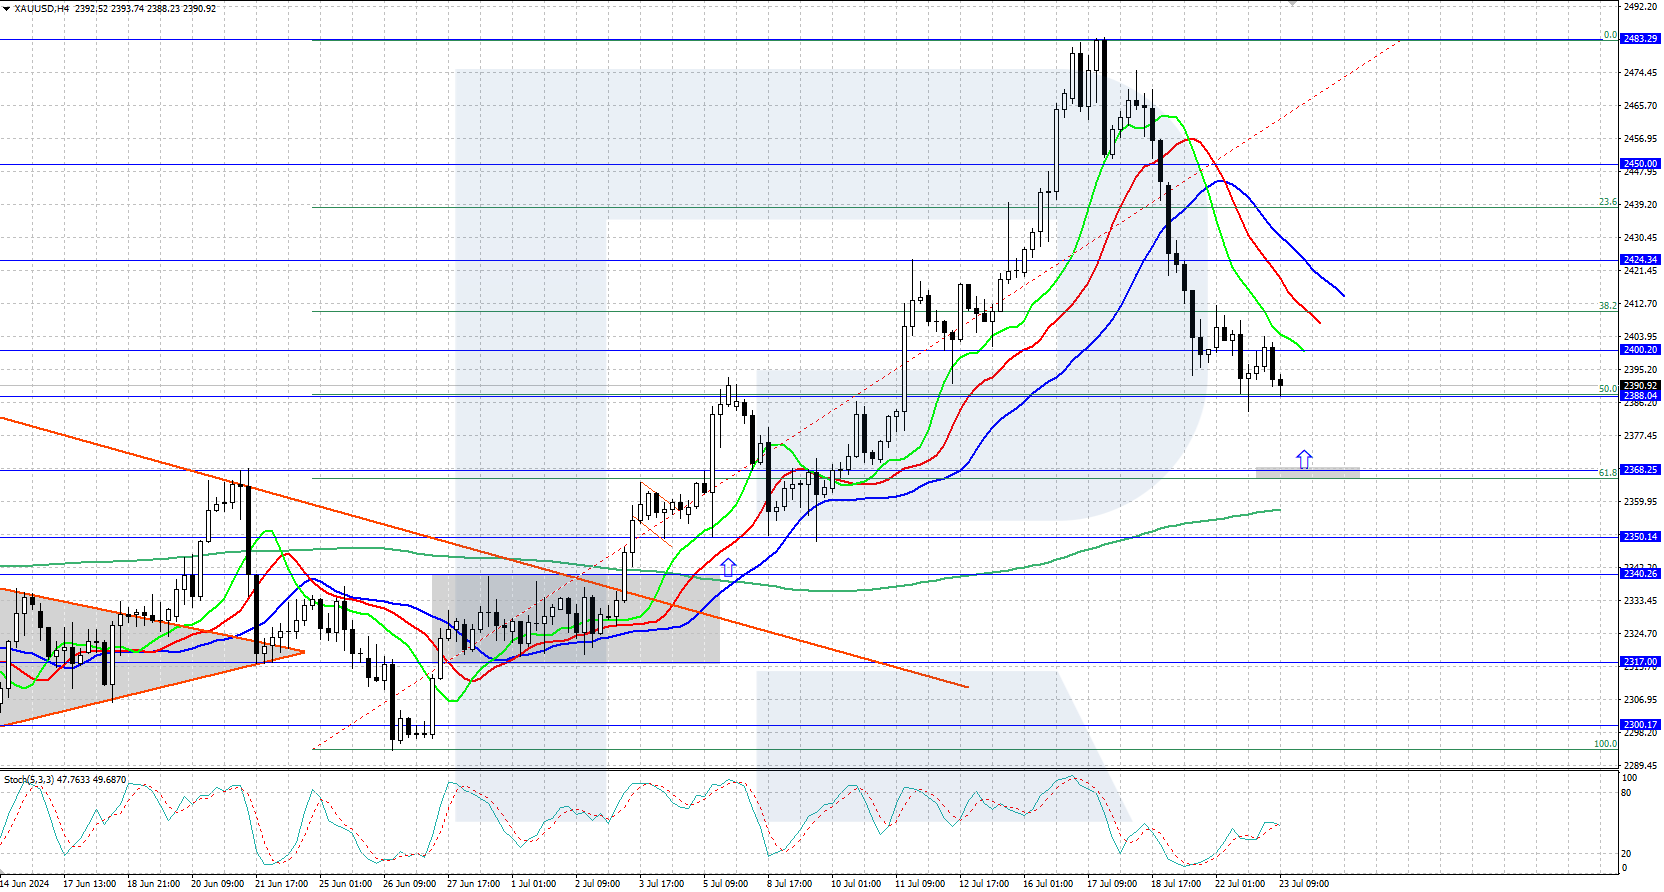Click the 2368.25 level price tag
Screen dimensions: 1664x892
pyautogui.click(x=1640, y=470)
